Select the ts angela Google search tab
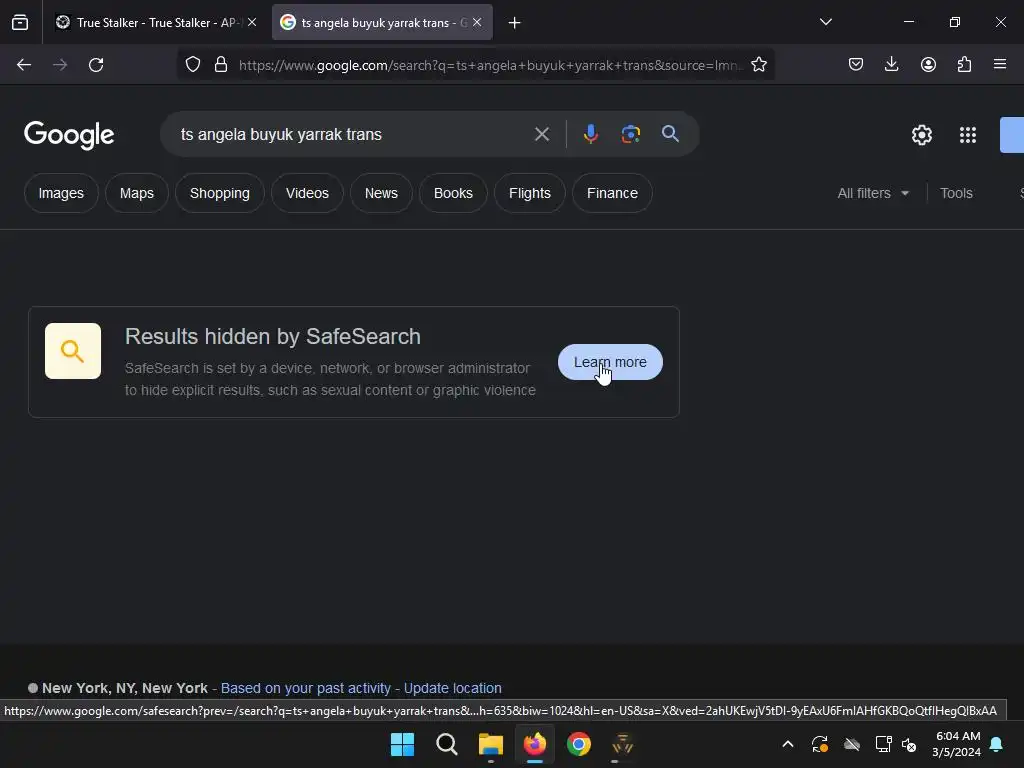Viewport: 1024px width, 768px height. point(382,22)
